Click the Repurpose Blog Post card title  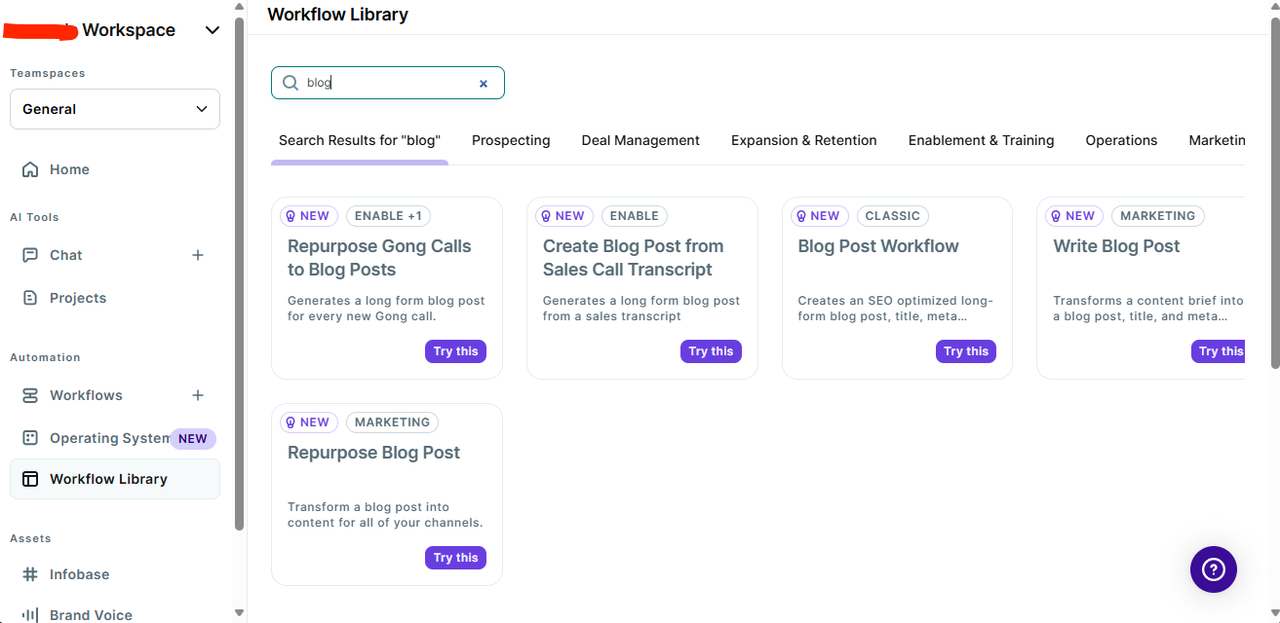point(374,452)
